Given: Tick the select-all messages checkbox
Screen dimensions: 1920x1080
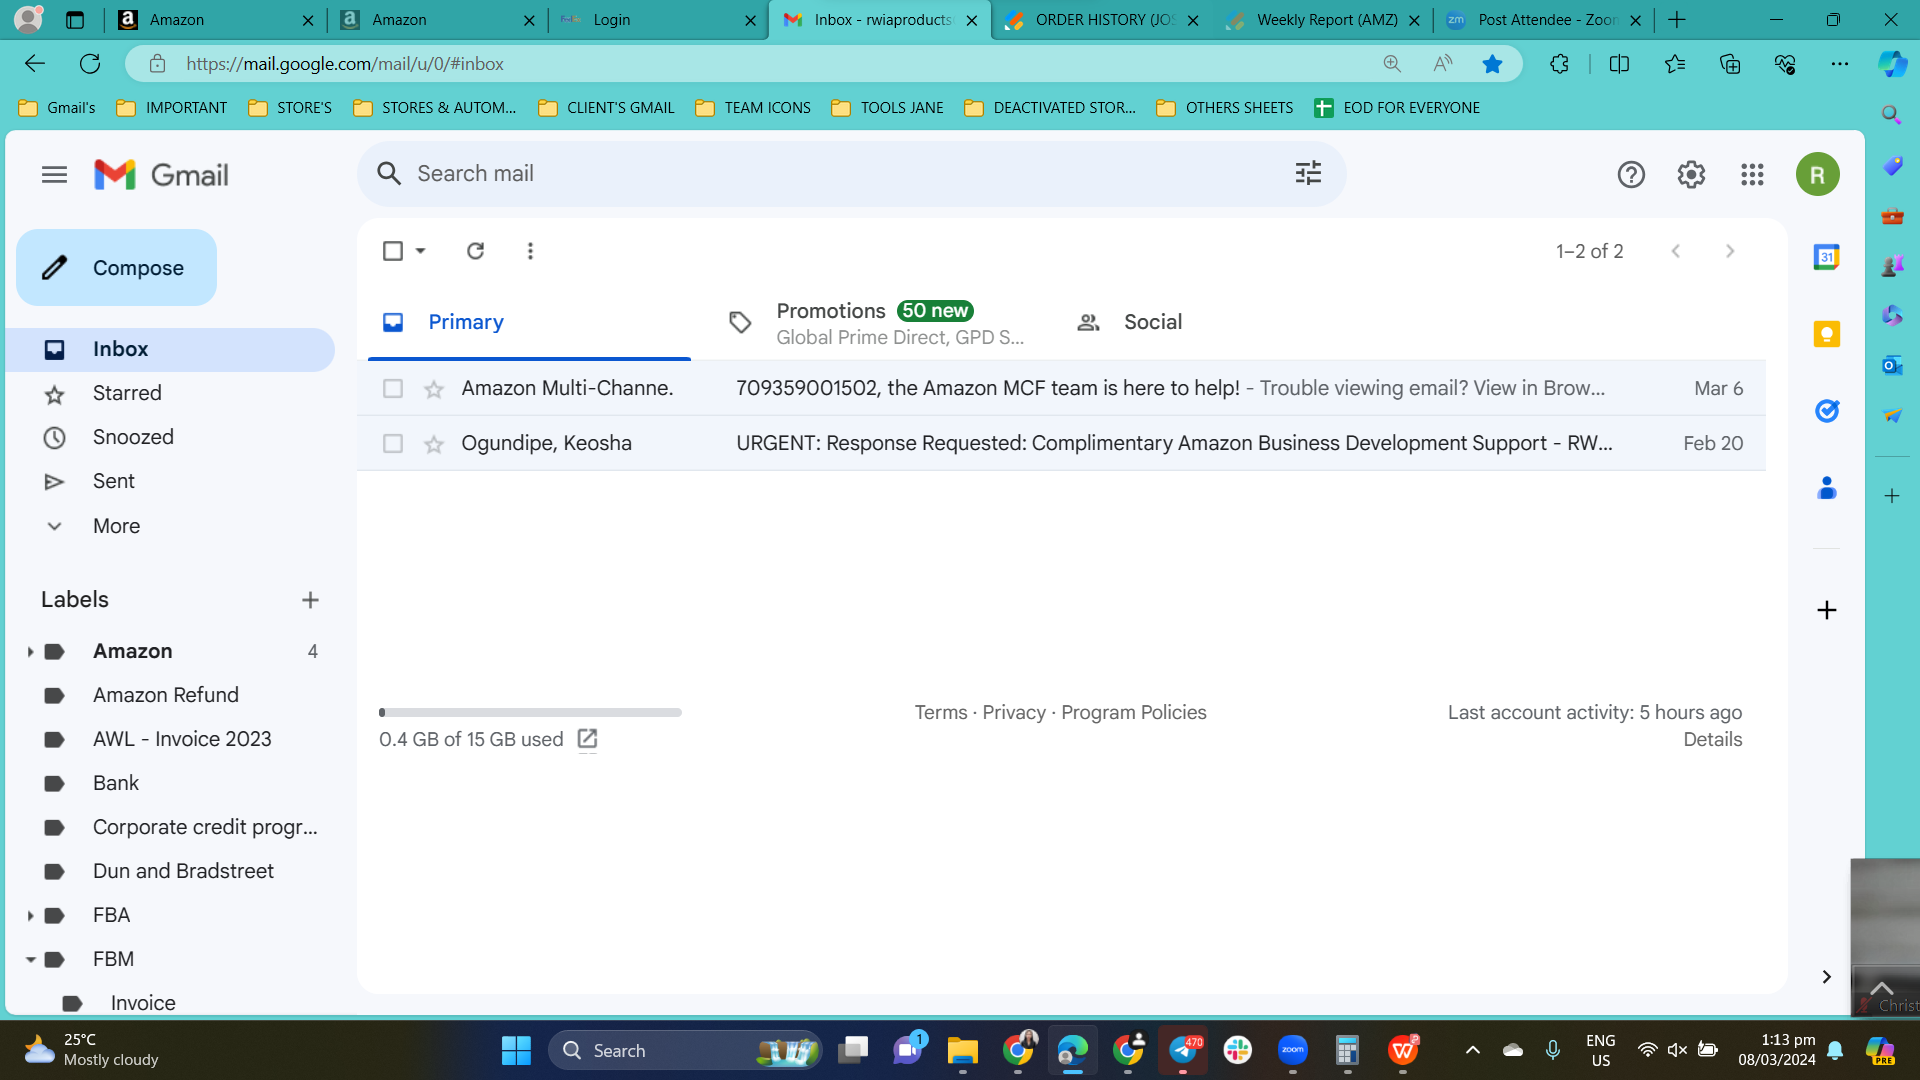Looking at the screenshot, I should tap(393, 251).
